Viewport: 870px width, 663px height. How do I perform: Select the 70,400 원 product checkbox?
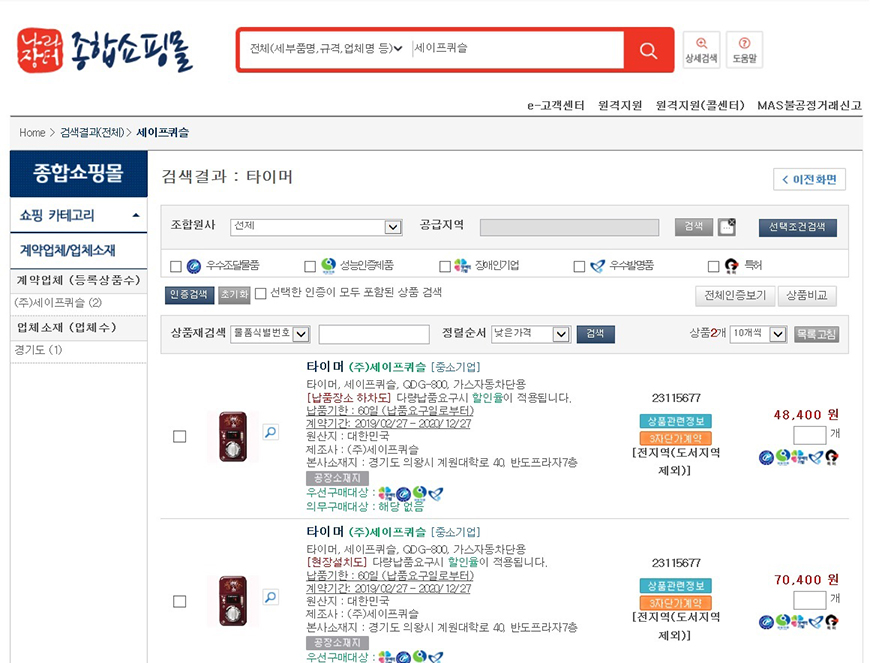[180, 601]
